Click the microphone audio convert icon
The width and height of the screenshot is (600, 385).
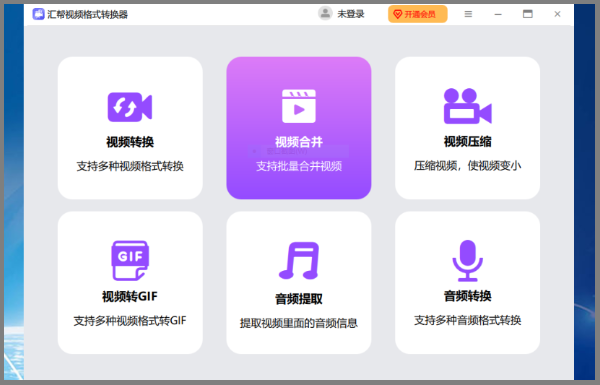coord(468,261)
